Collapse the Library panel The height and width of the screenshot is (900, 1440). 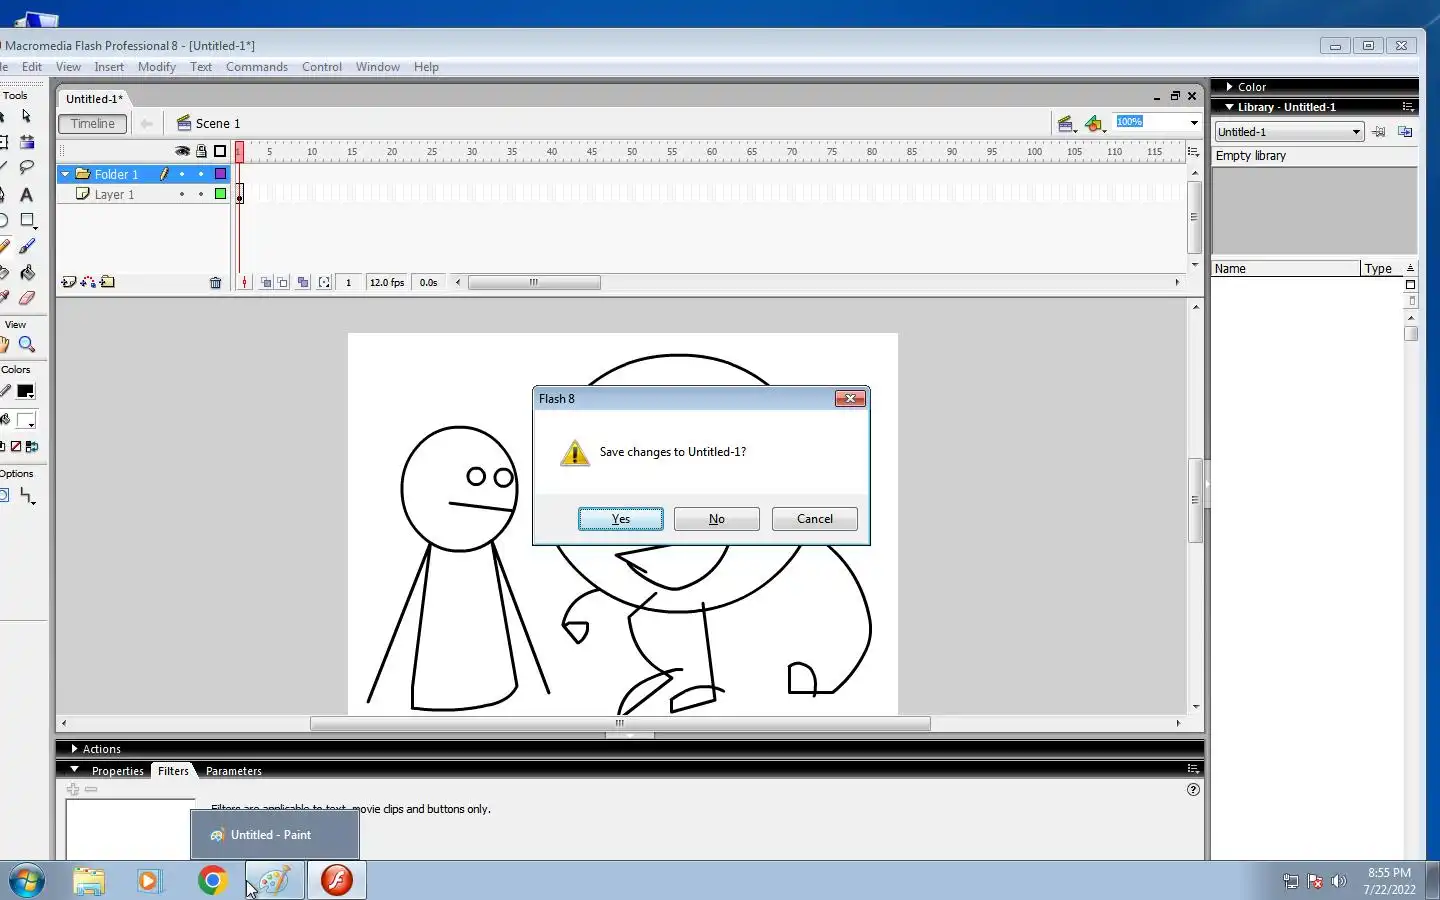coord(1229,107)
